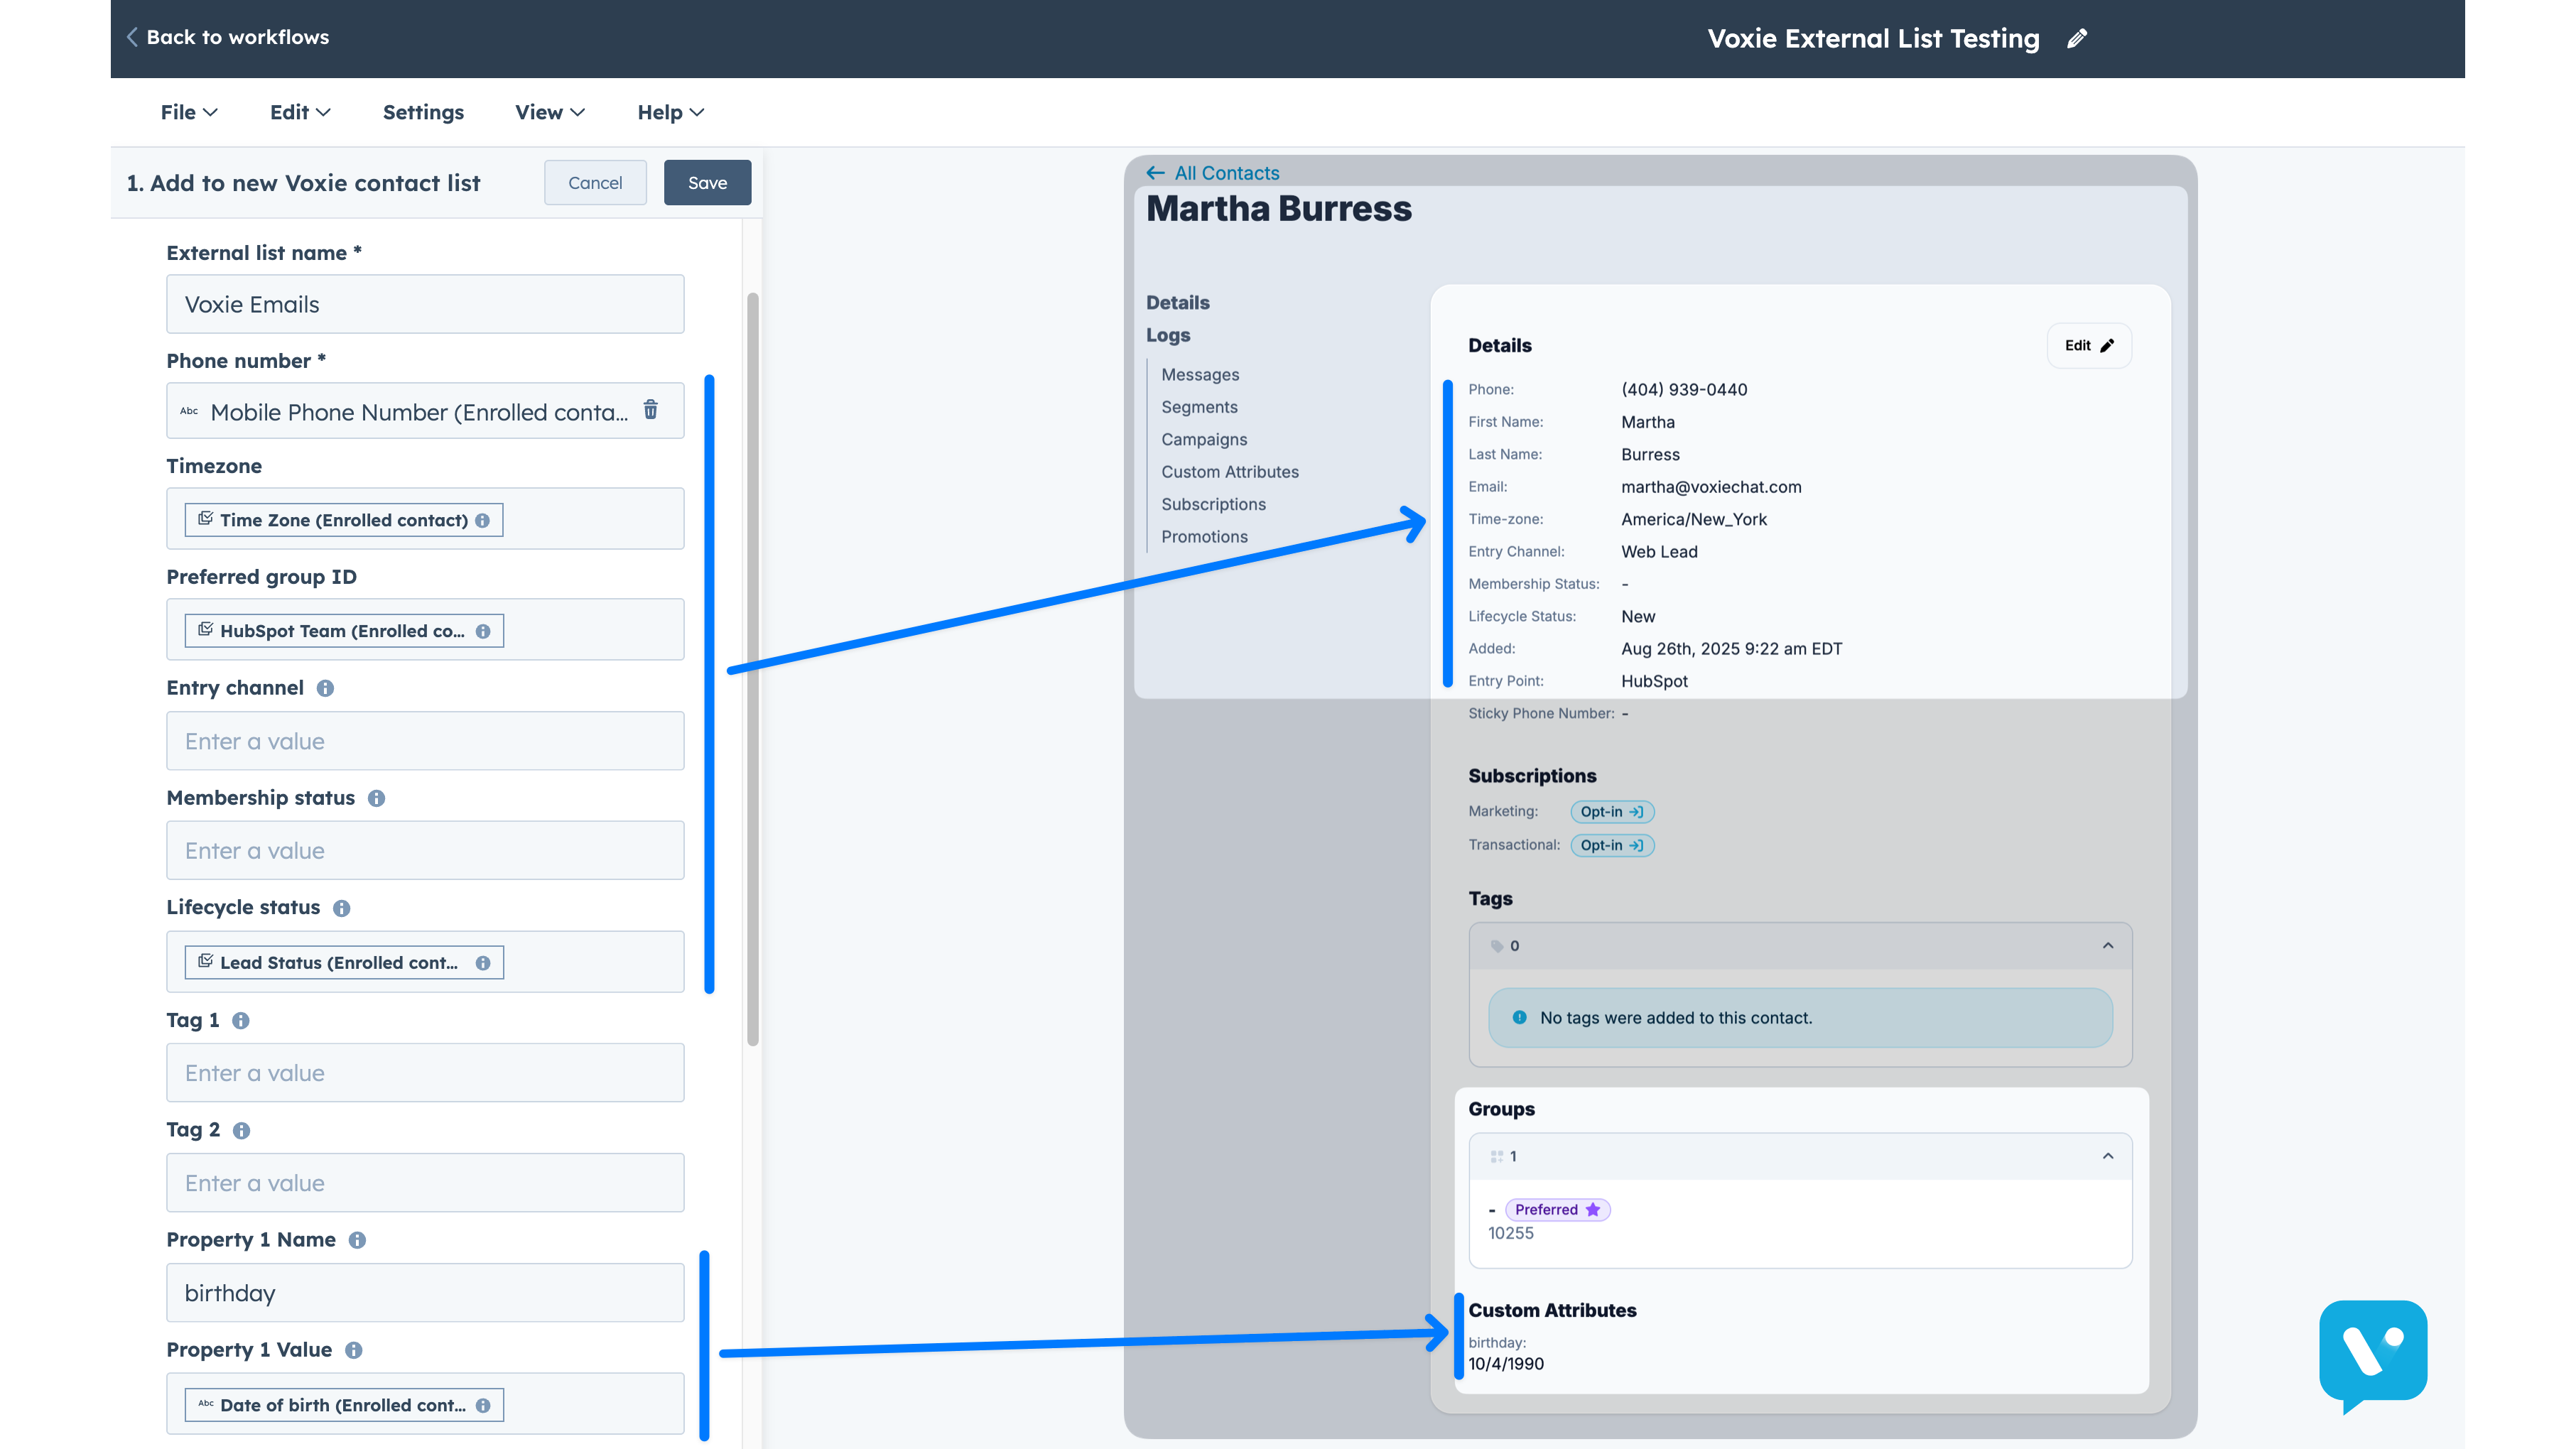
Task: Click the group ID 10255
Action: [x=1510, y=1233]
